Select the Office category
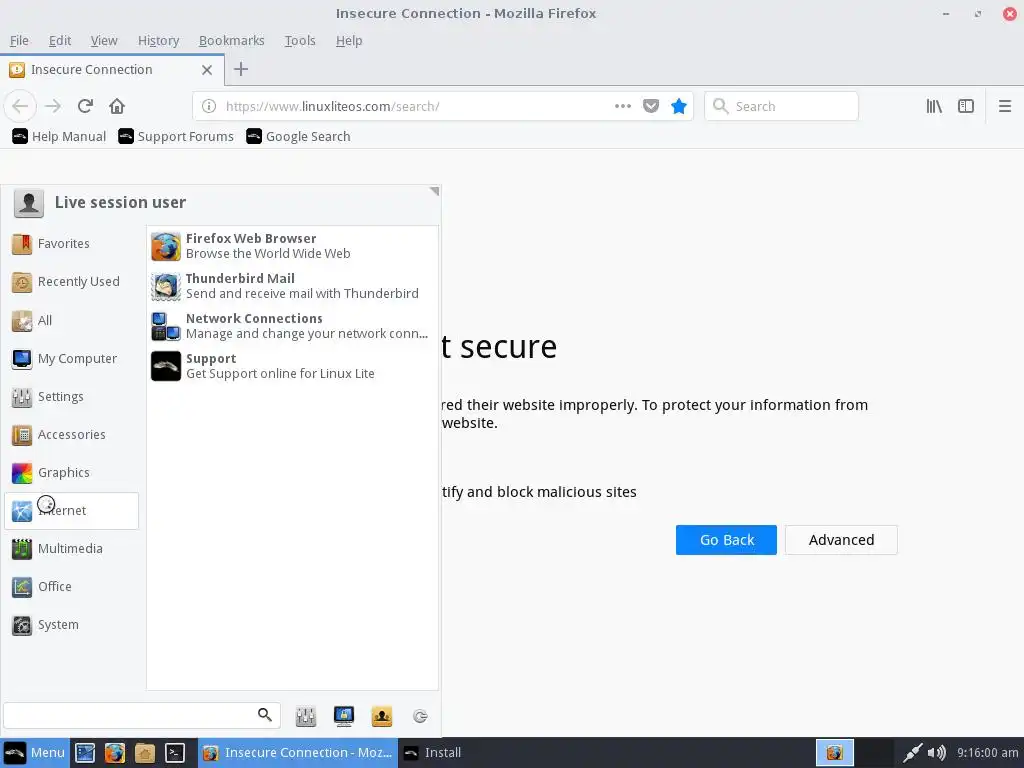The height and width of the screenshot is (768, 1024). pyautogui.click(x=71, y=586)
